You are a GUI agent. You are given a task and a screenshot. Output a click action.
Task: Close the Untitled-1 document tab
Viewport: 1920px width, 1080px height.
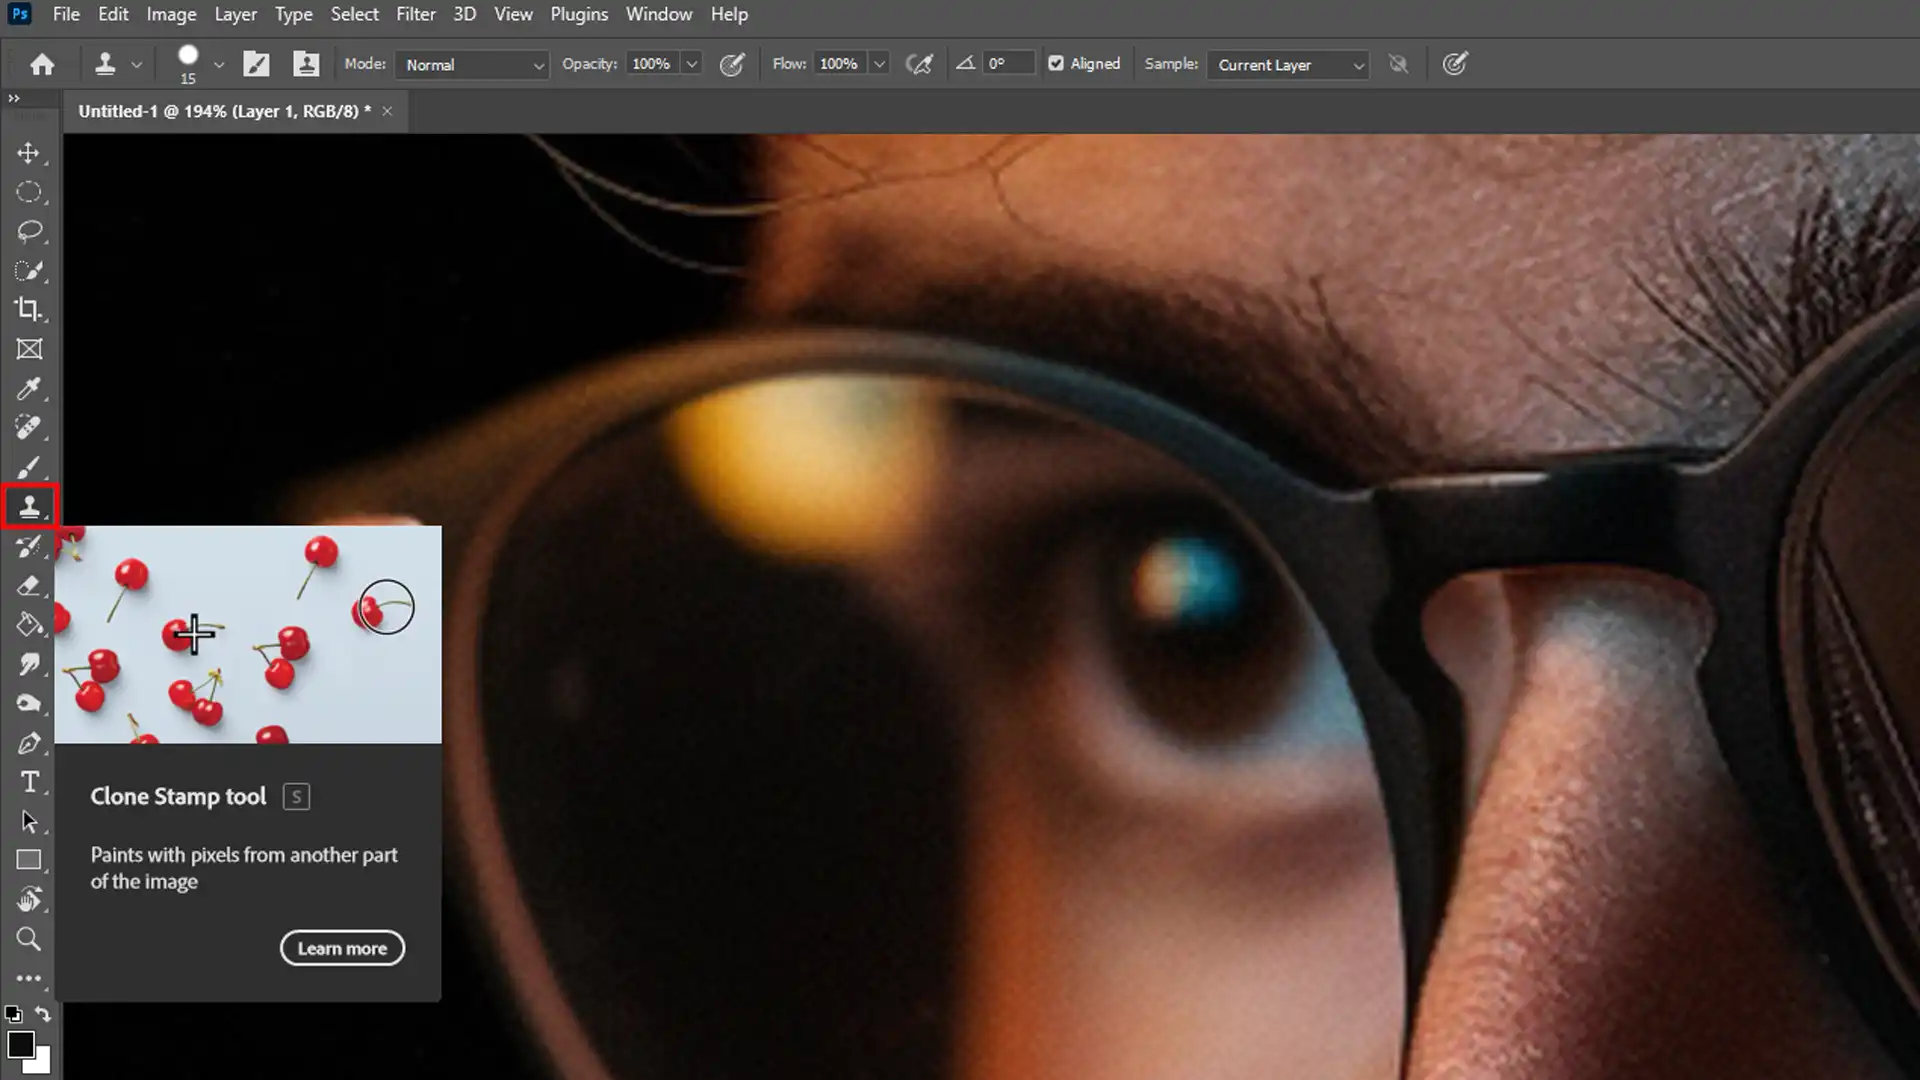pyautogui.click(x=387, y=111)
